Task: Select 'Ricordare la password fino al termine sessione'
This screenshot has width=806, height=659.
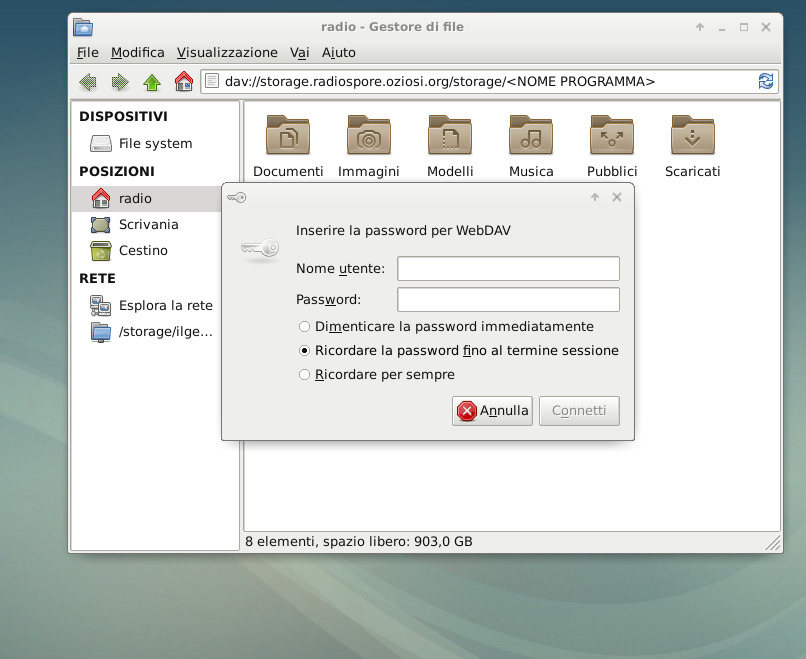Action: (305, 351)
